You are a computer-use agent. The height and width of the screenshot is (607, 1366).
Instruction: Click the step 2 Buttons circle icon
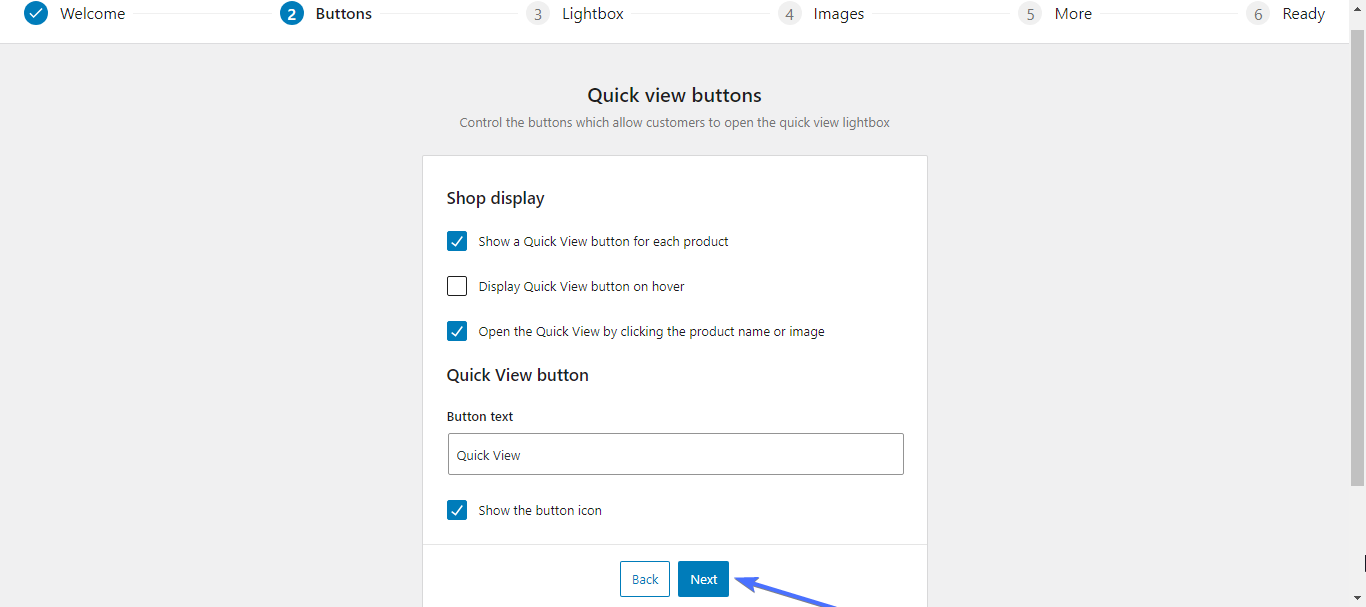pyautogui.click(x=292, y=14)
